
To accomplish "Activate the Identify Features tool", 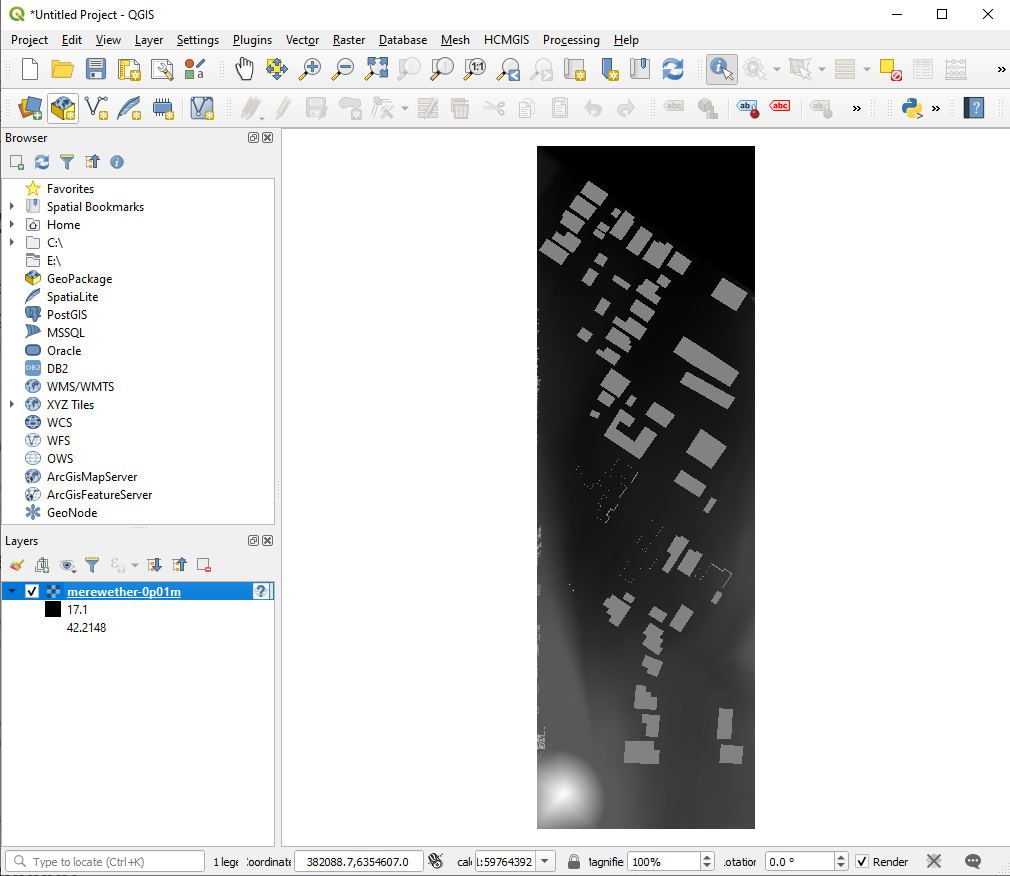I will click(x=721, y=69).
